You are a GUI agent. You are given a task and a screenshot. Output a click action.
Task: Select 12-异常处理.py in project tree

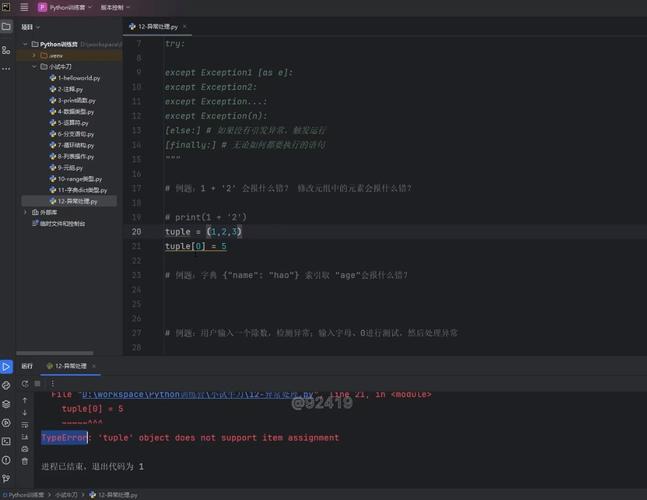click(73, 201)
